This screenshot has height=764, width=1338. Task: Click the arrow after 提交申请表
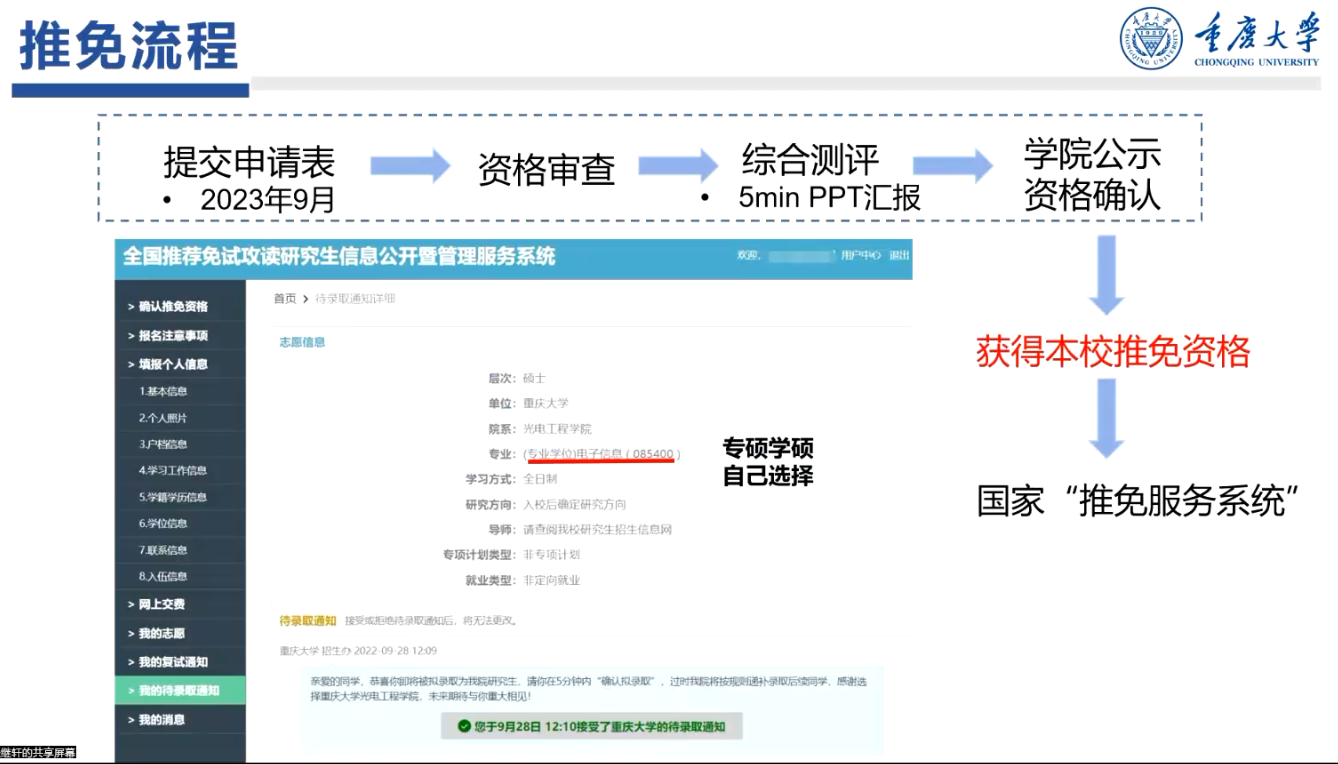click(x=410, y=166)
